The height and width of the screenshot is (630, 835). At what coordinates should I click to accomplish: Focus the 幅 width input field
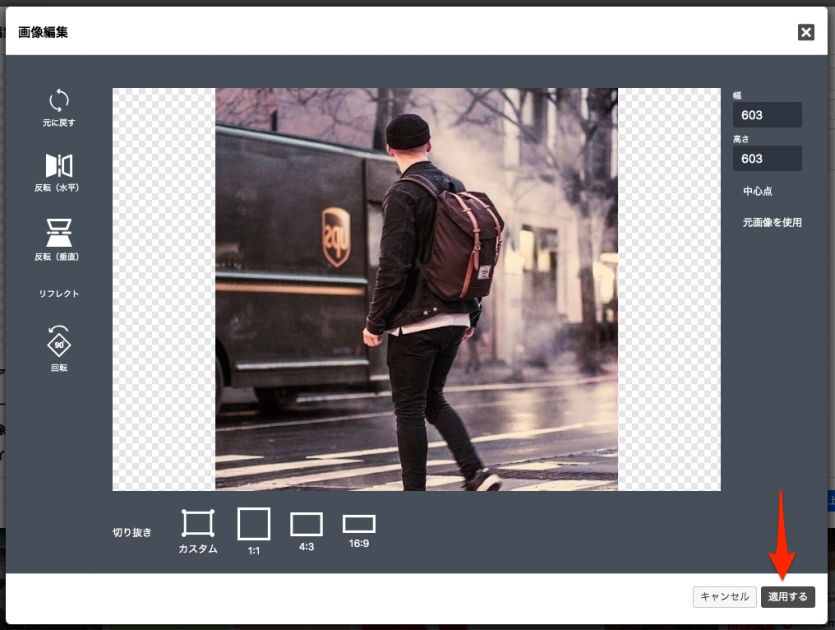coord(767,115)
